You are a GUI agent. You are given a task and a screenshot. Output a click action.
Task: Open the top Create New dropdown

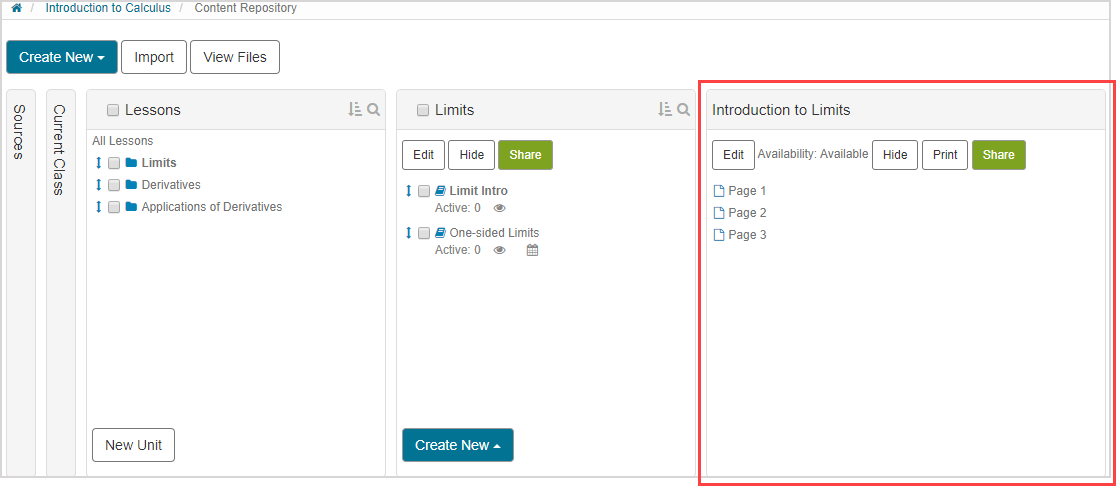[62, 57]
